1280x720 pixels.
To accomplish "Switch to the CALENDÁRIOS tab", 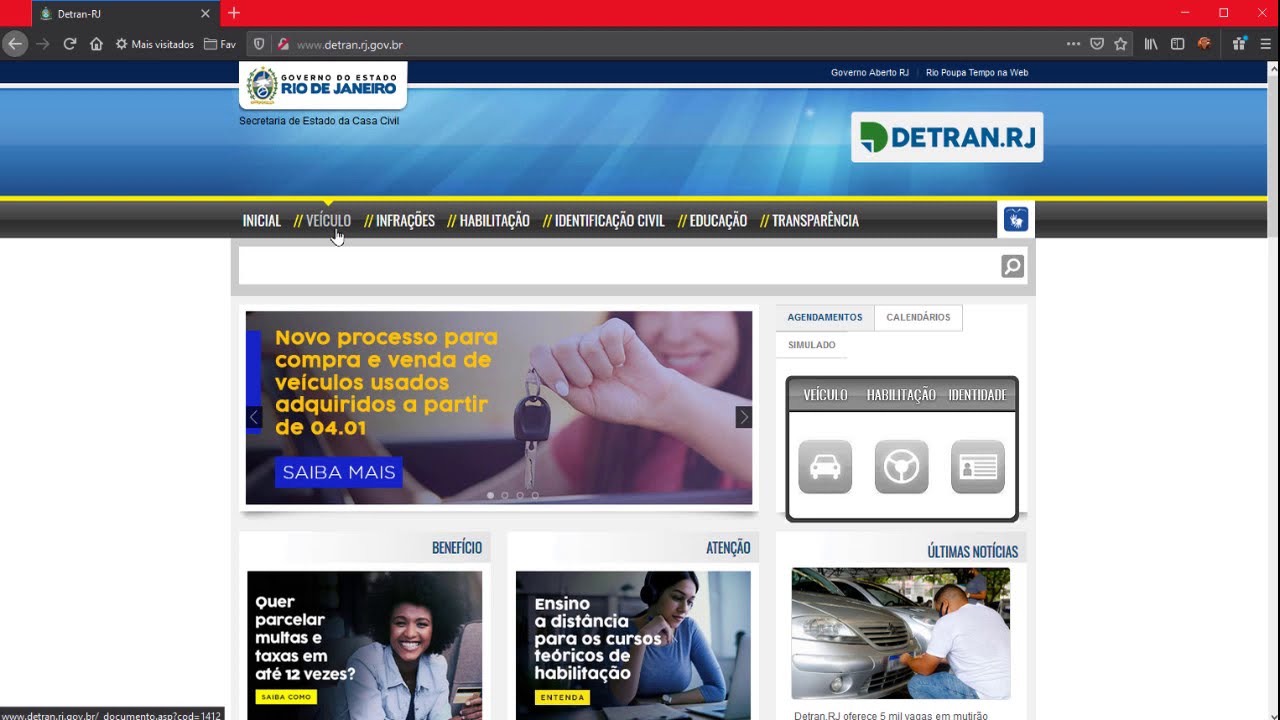I will tap(918, 317).
